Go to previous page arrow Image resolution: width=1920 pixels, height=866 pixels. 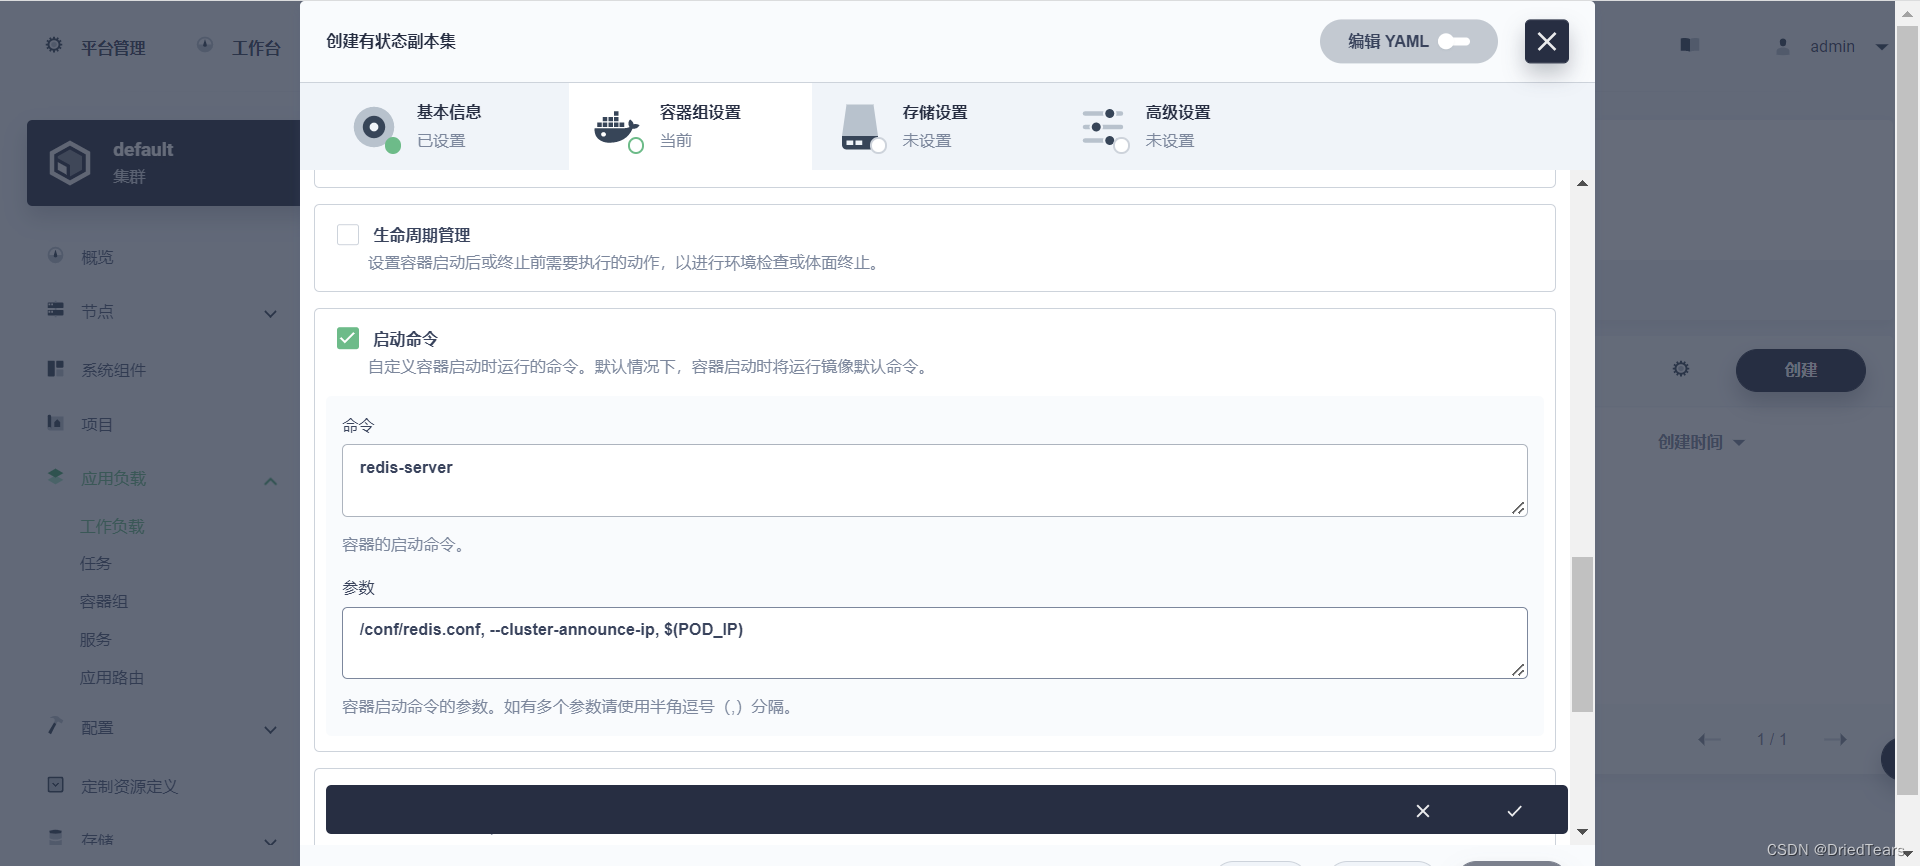tap(1709, 740)
